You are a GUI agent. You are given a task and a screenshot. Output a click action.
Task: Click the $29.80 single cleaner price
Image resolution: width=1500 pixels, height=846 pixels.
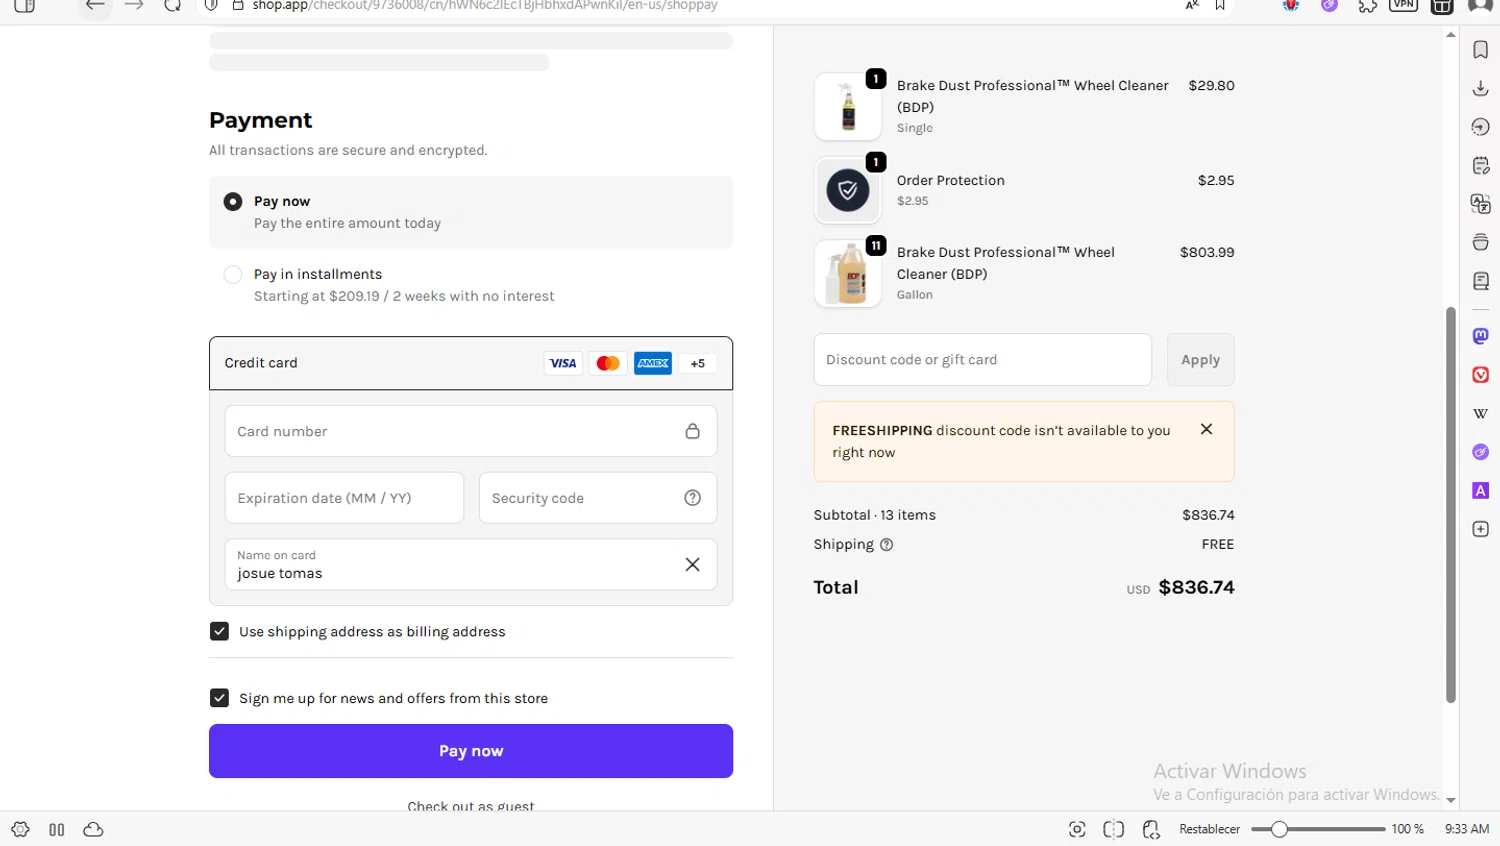pyautogui.click(x=1211, y=85)
